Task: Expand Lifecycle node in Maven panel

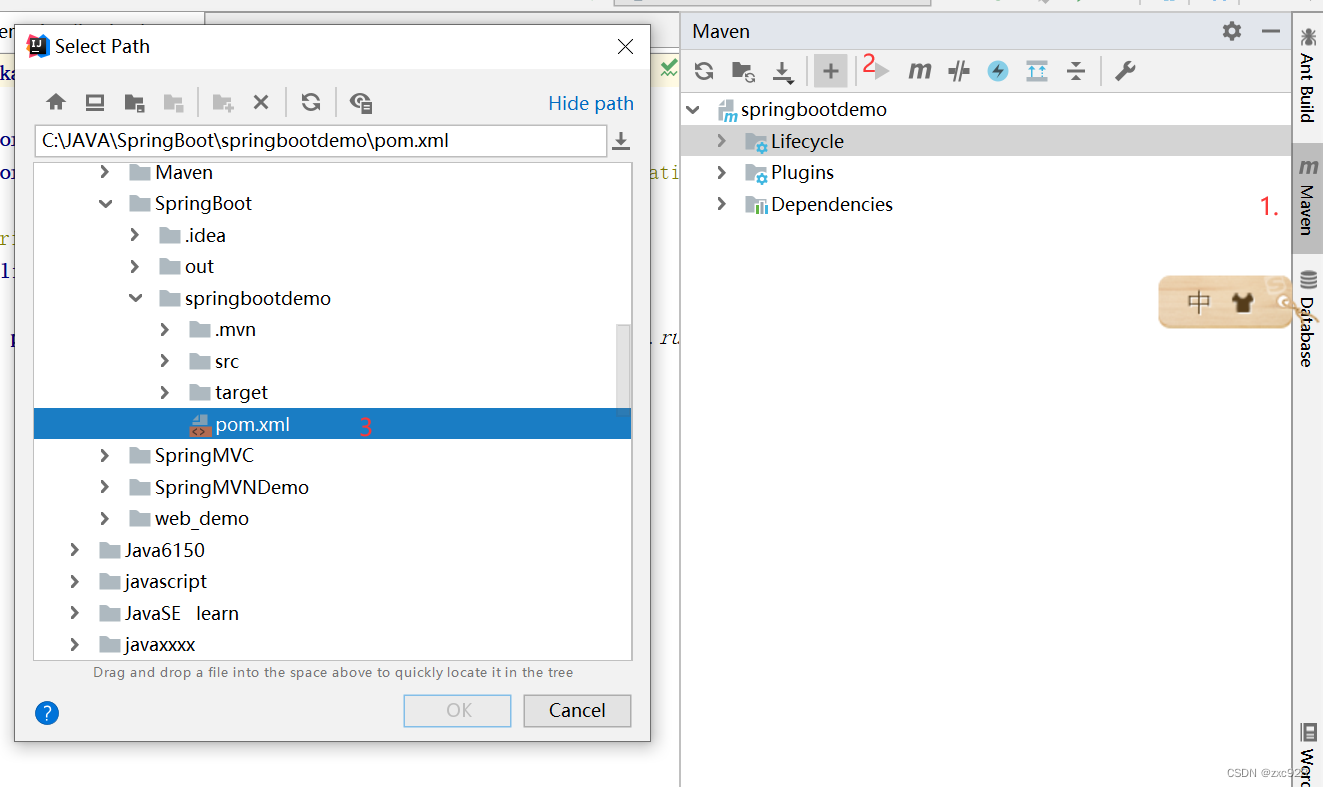Action: click(722, 141)
